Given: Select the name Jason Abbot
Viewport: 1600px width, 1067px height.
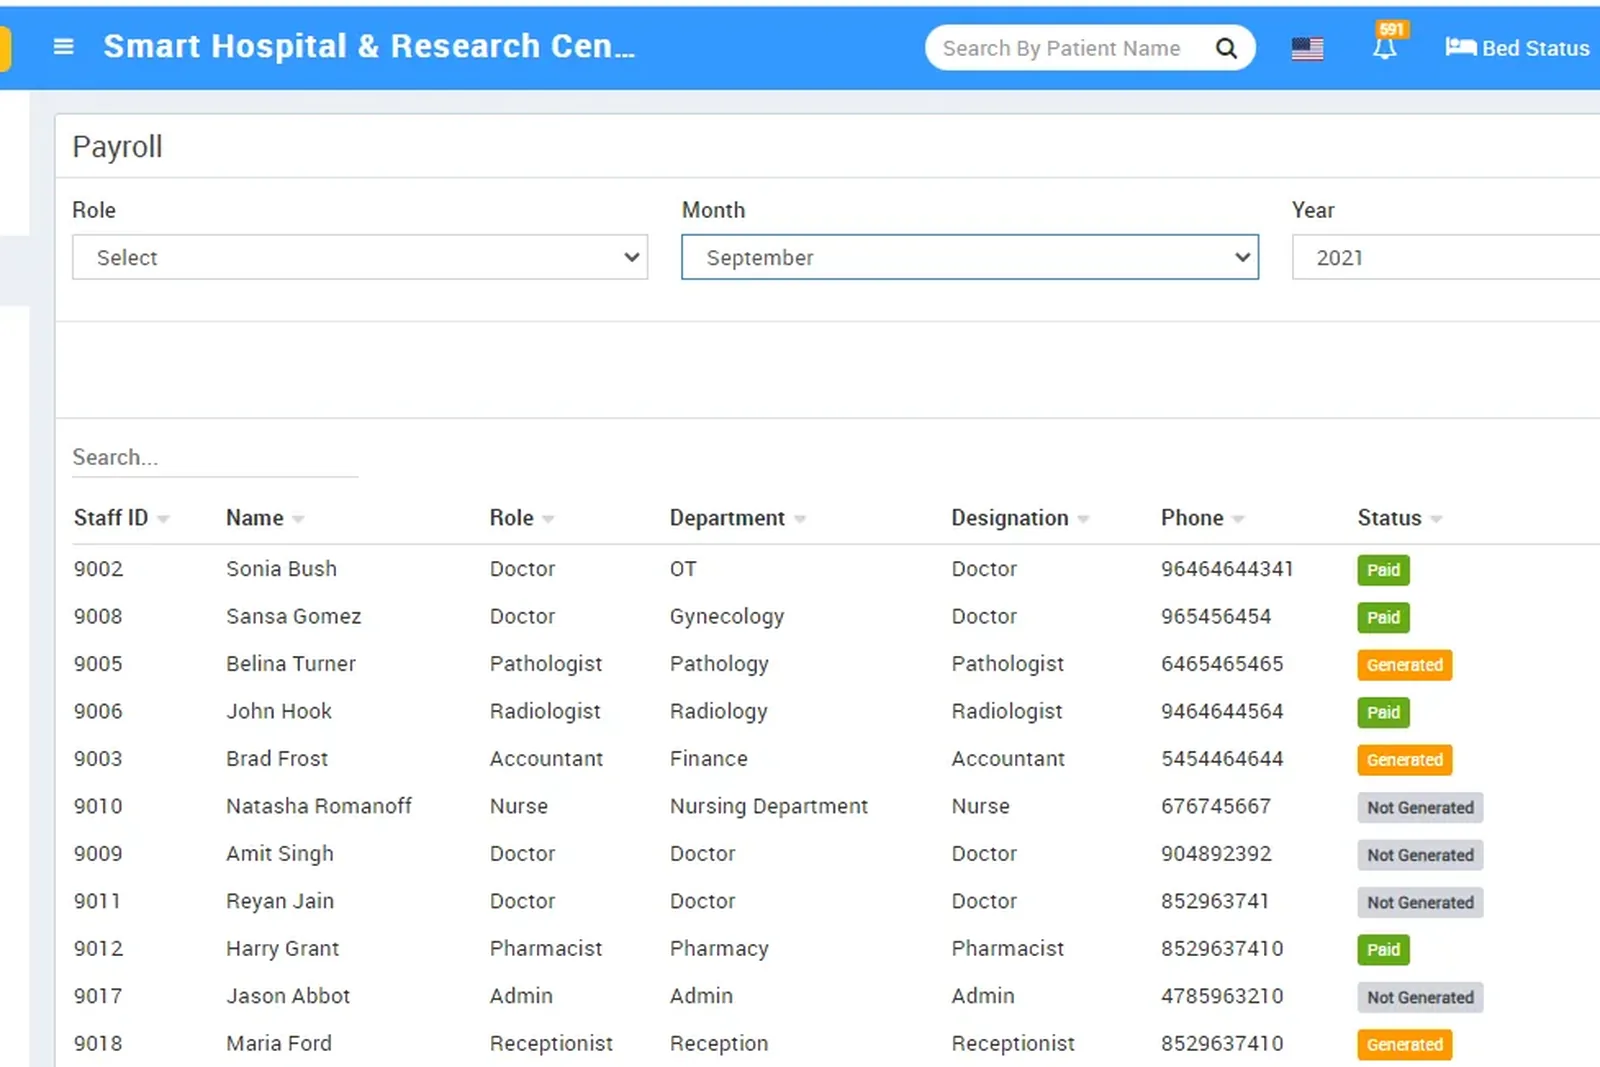Looking at the screenshot, I should [288, 996].
